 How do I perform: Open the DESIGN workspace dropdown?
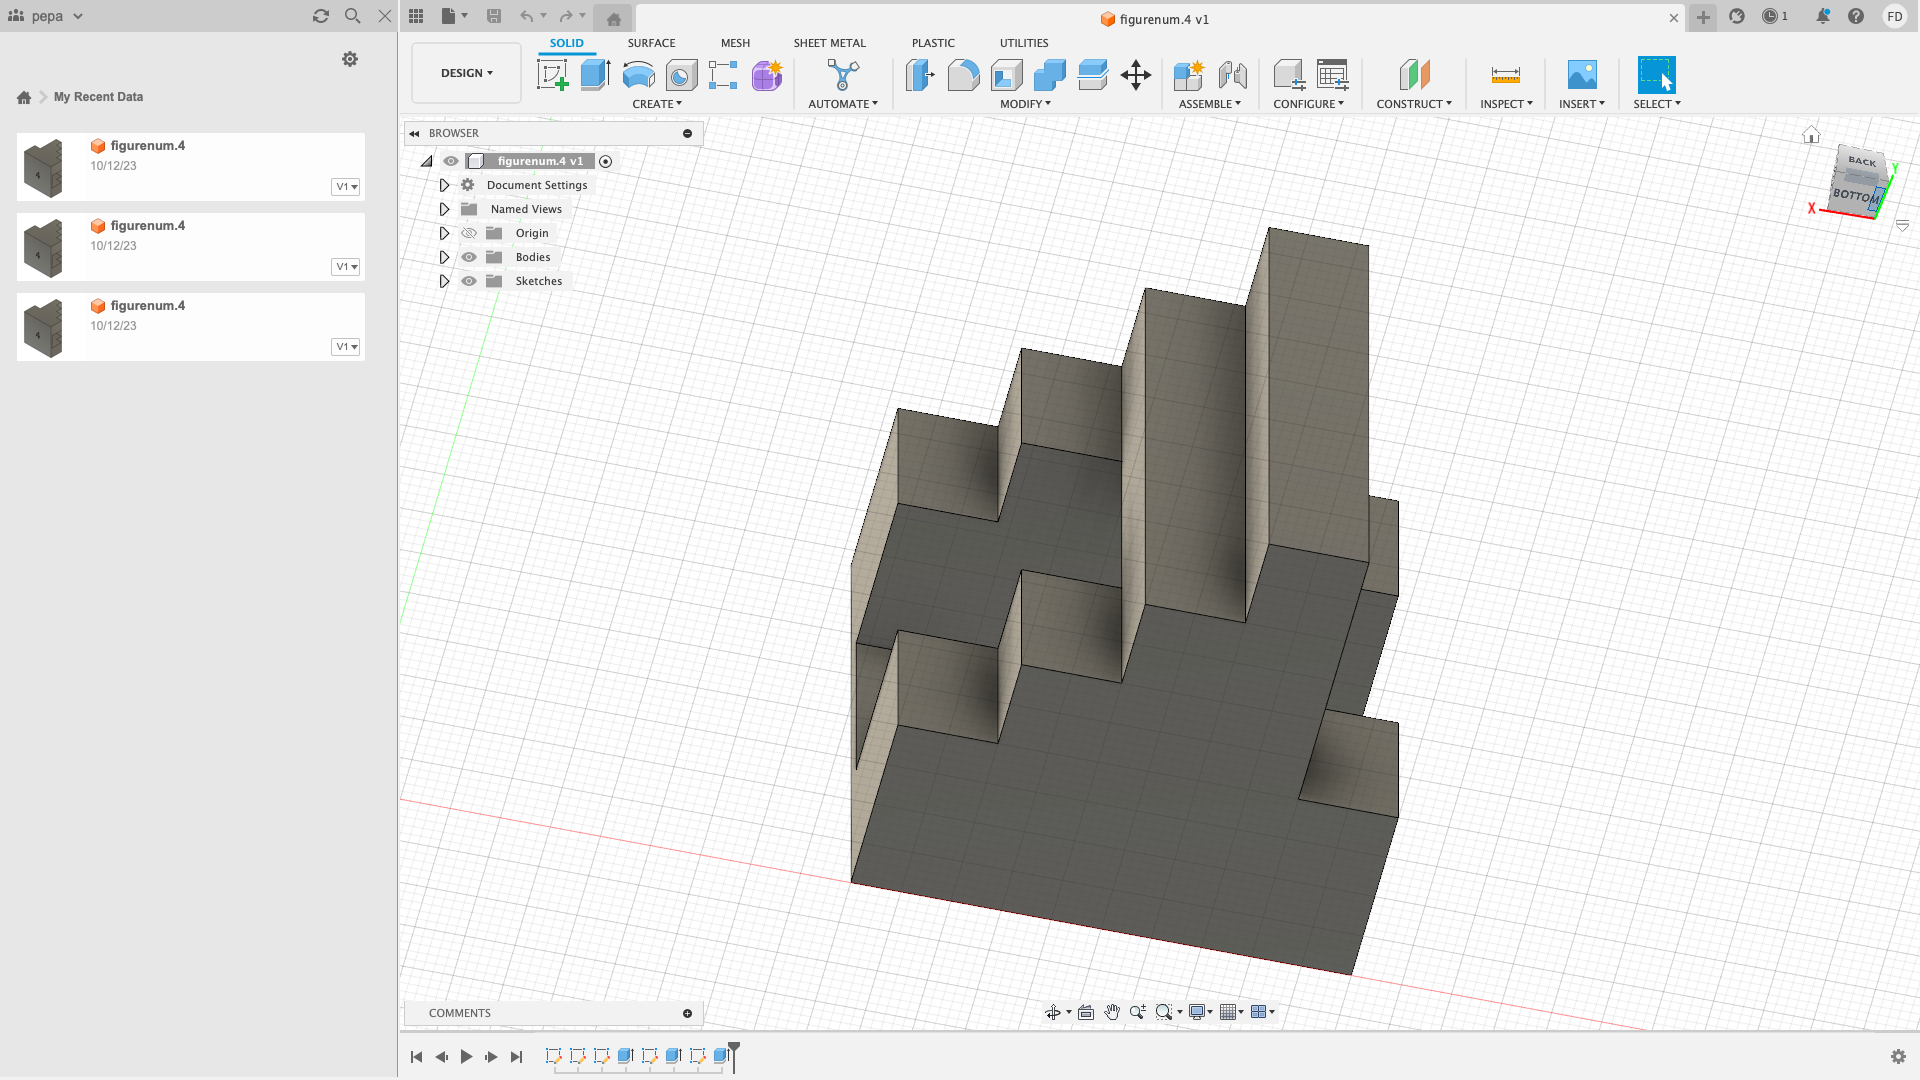point(467,73)
